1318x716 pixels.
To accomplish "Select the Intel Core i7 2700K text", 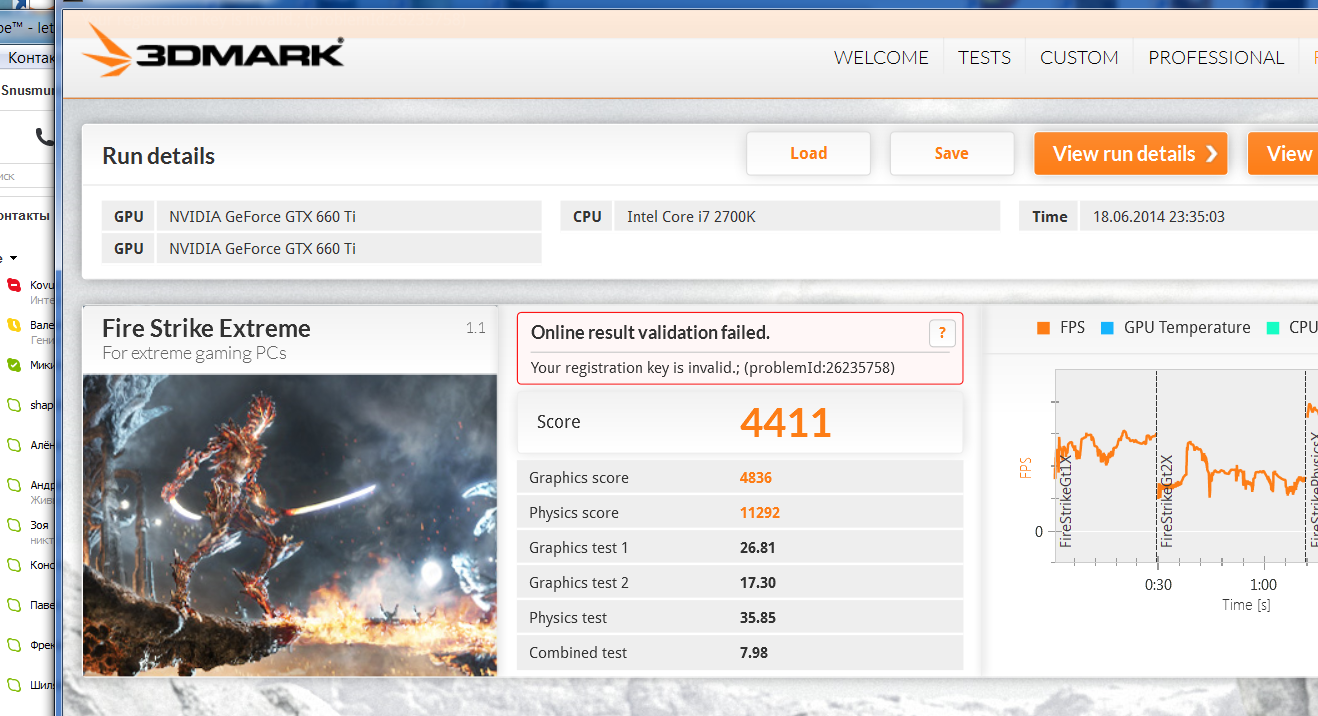I will click(691, 216).
